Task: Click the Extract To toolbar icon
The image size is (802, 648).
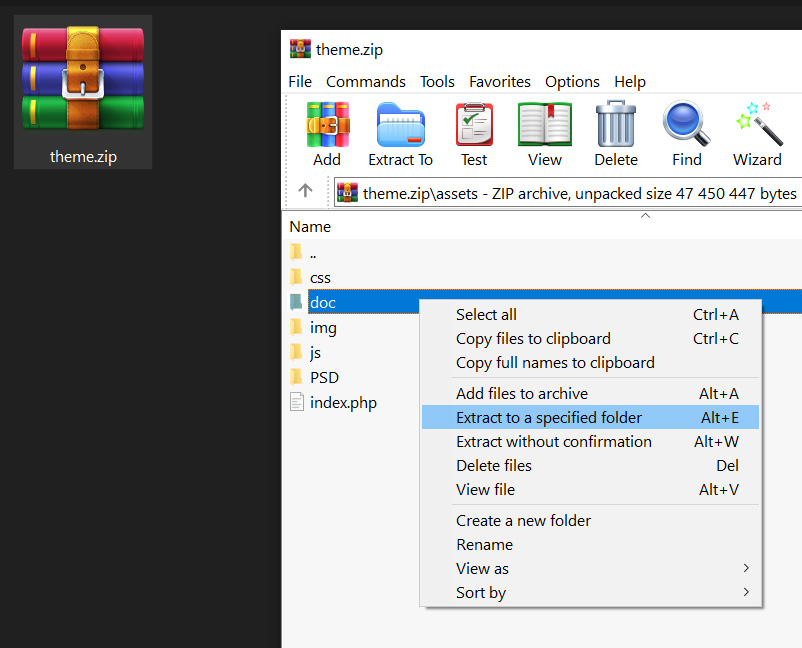Action: point(400,125)
